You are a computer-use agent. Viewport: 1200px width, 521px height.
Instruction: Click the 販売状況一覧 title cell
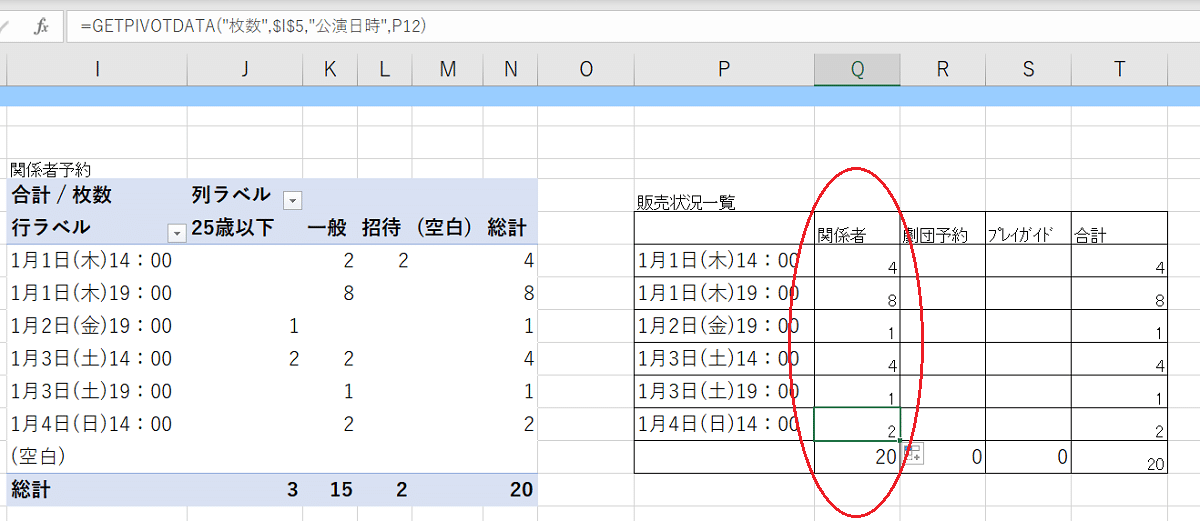click(686, 202)
